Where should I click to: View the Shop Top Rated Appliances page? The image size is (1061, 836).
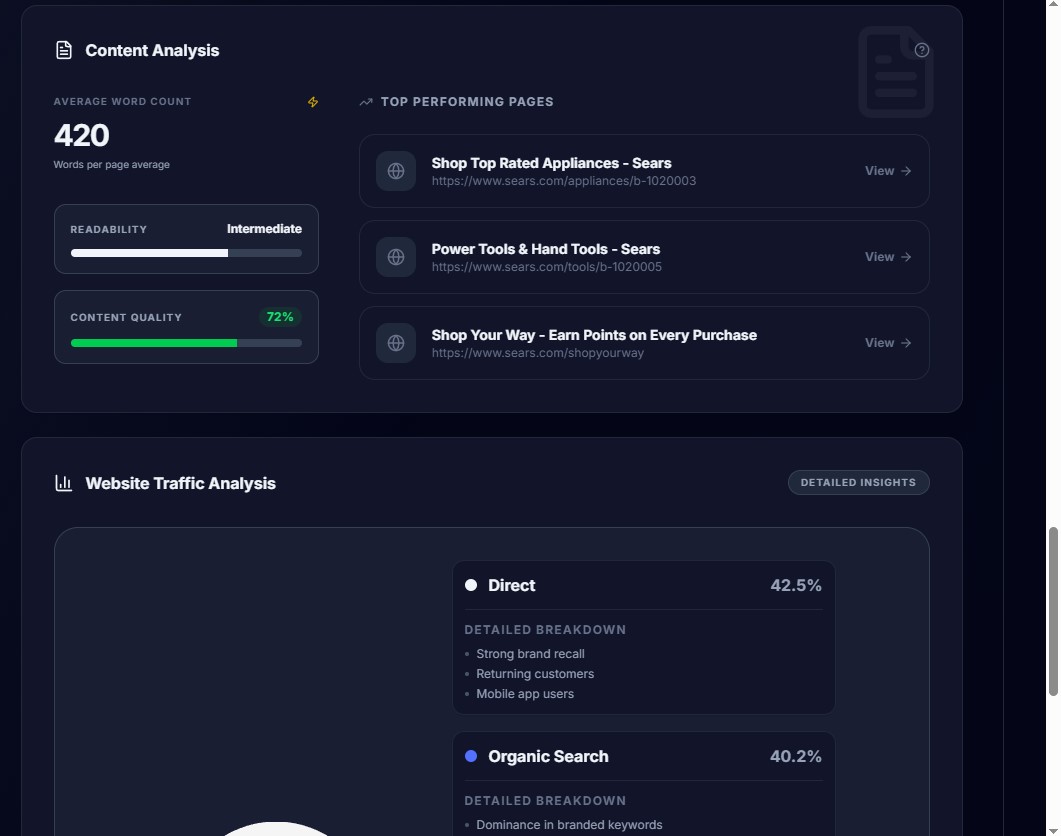pos(888,171)
